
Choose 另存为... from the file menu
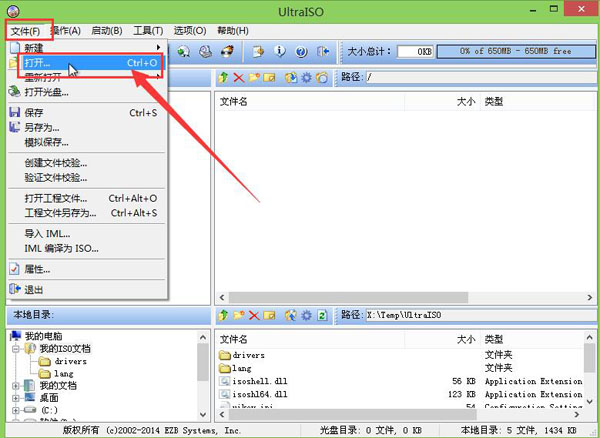87,127
